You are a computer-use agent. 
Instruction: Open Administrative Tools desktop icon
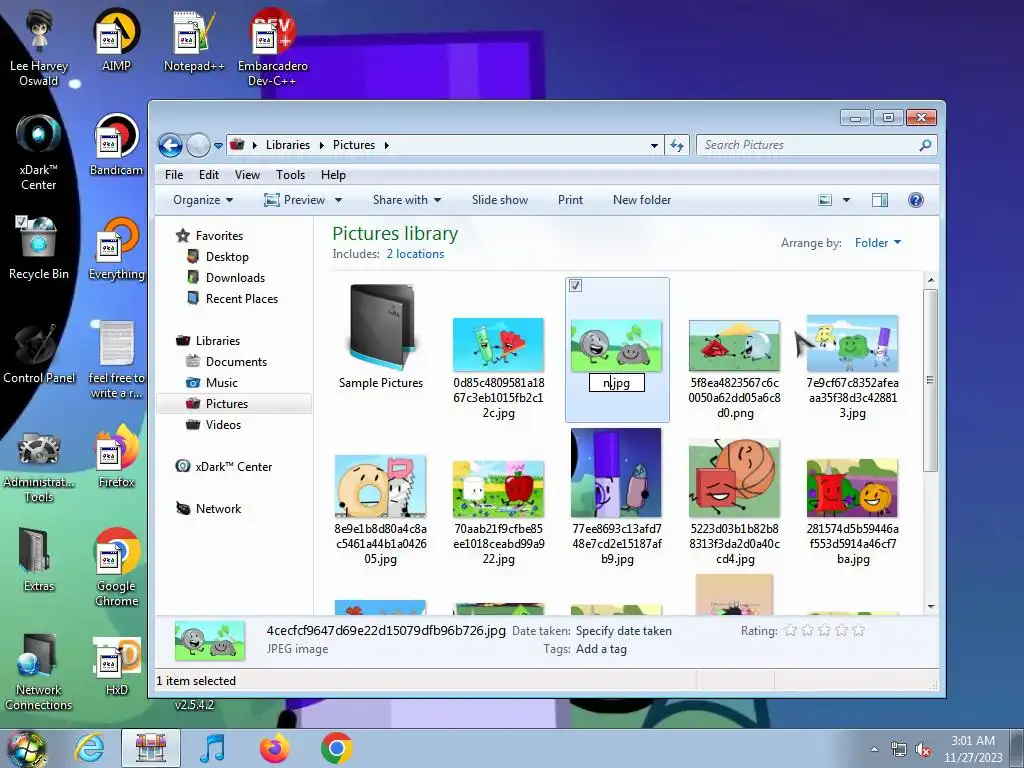[39, 467]
